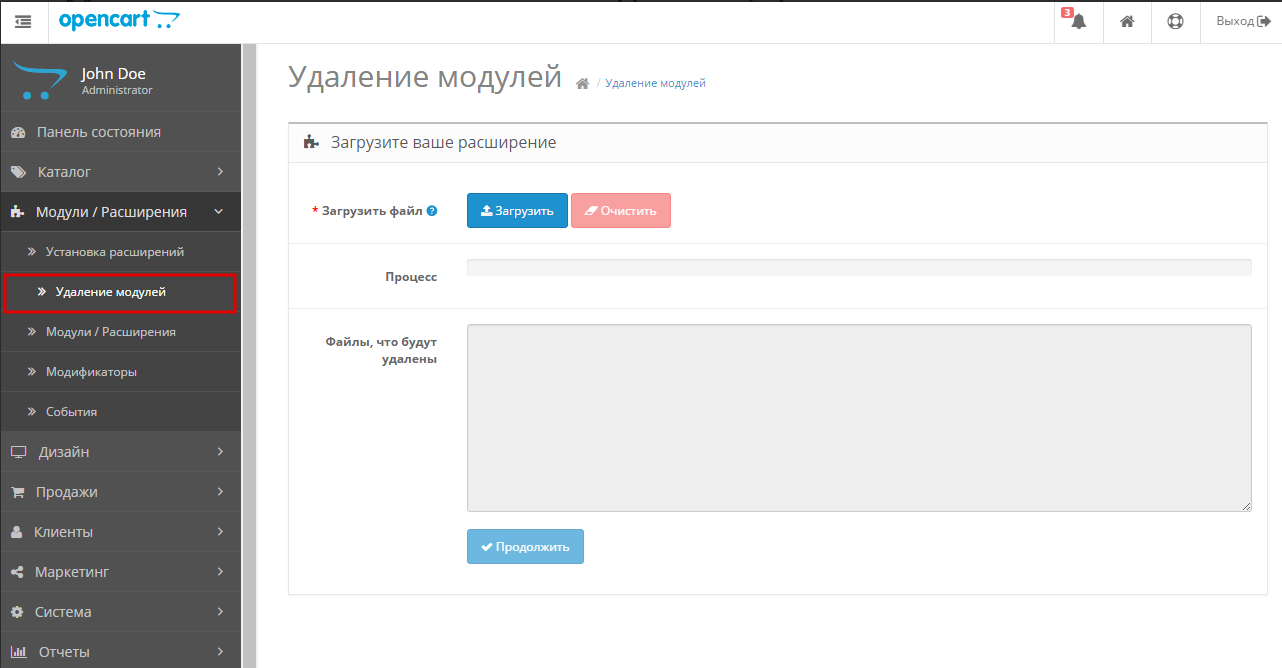Expand the Дизайн menu
This screenshot has height=668, width=1282.
click(120, 452)
